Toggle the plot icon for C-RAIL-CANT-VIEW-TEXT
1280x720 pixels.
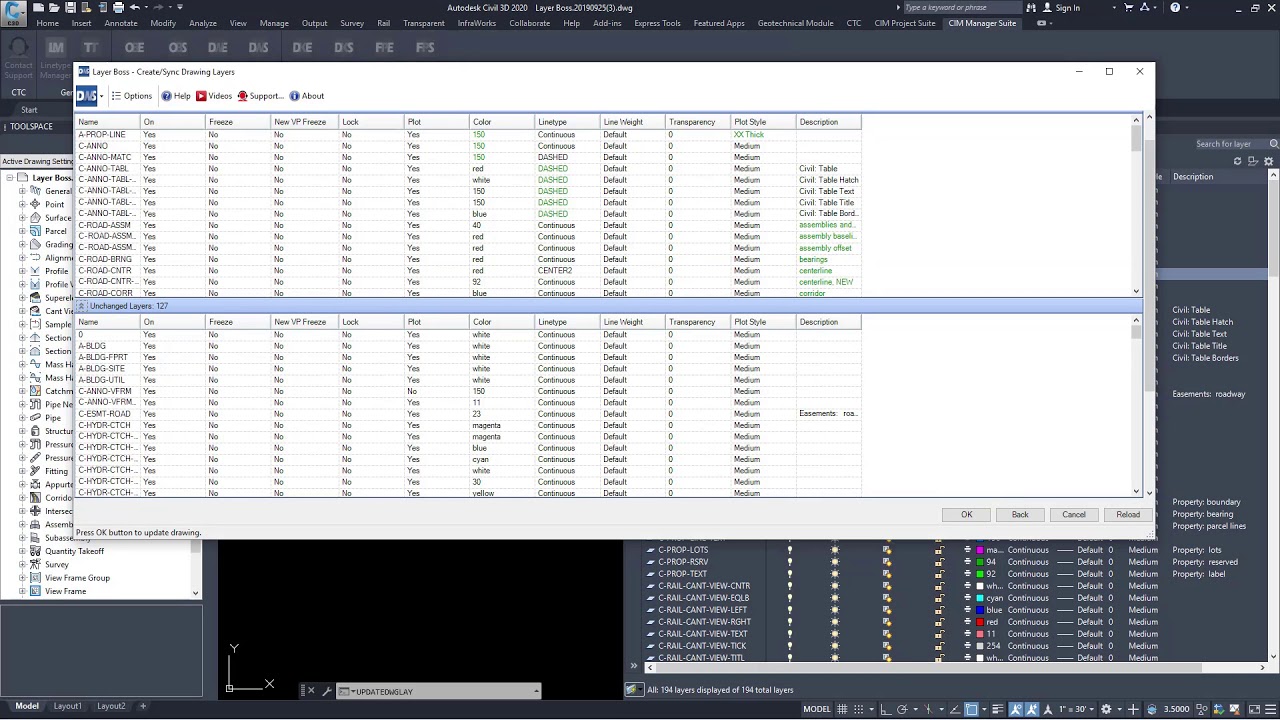point(967,634)
